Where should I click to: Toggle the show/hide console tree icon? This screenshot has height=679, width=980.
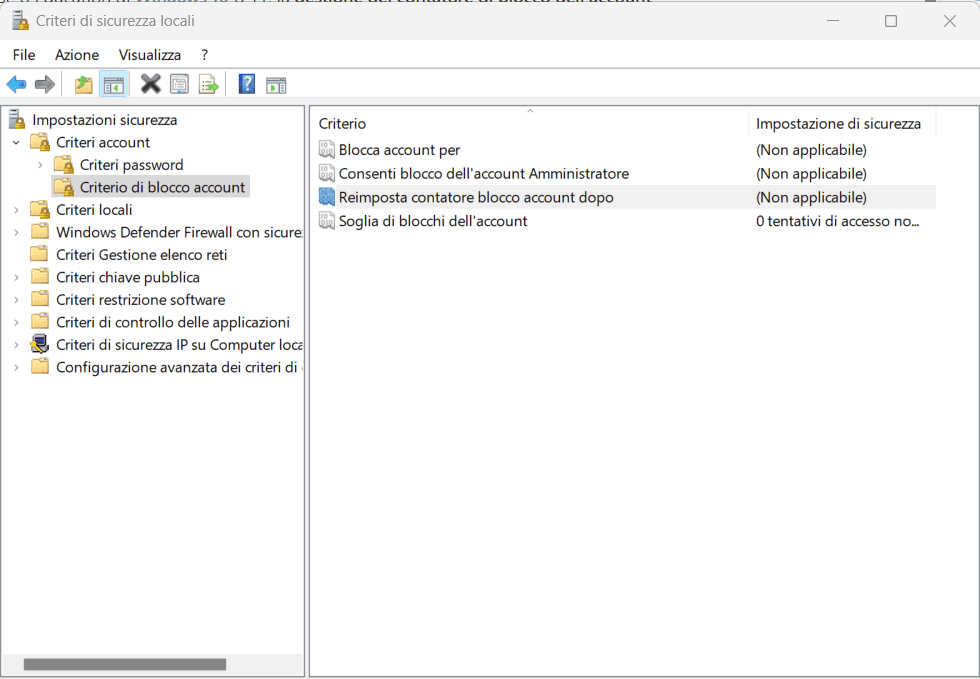113,85
